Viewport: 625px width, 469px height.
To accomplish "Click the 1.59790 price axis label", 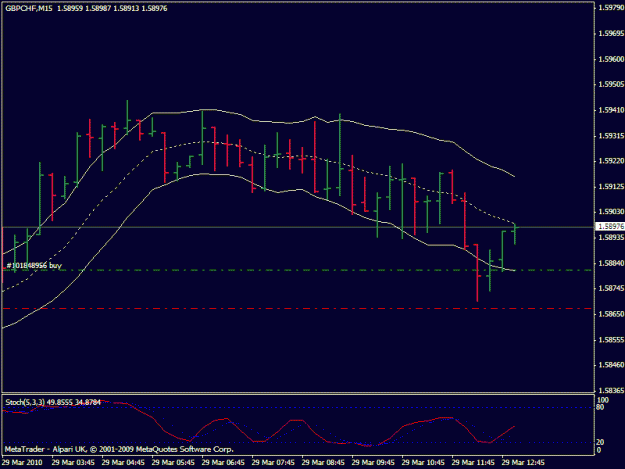I will 611,8.
